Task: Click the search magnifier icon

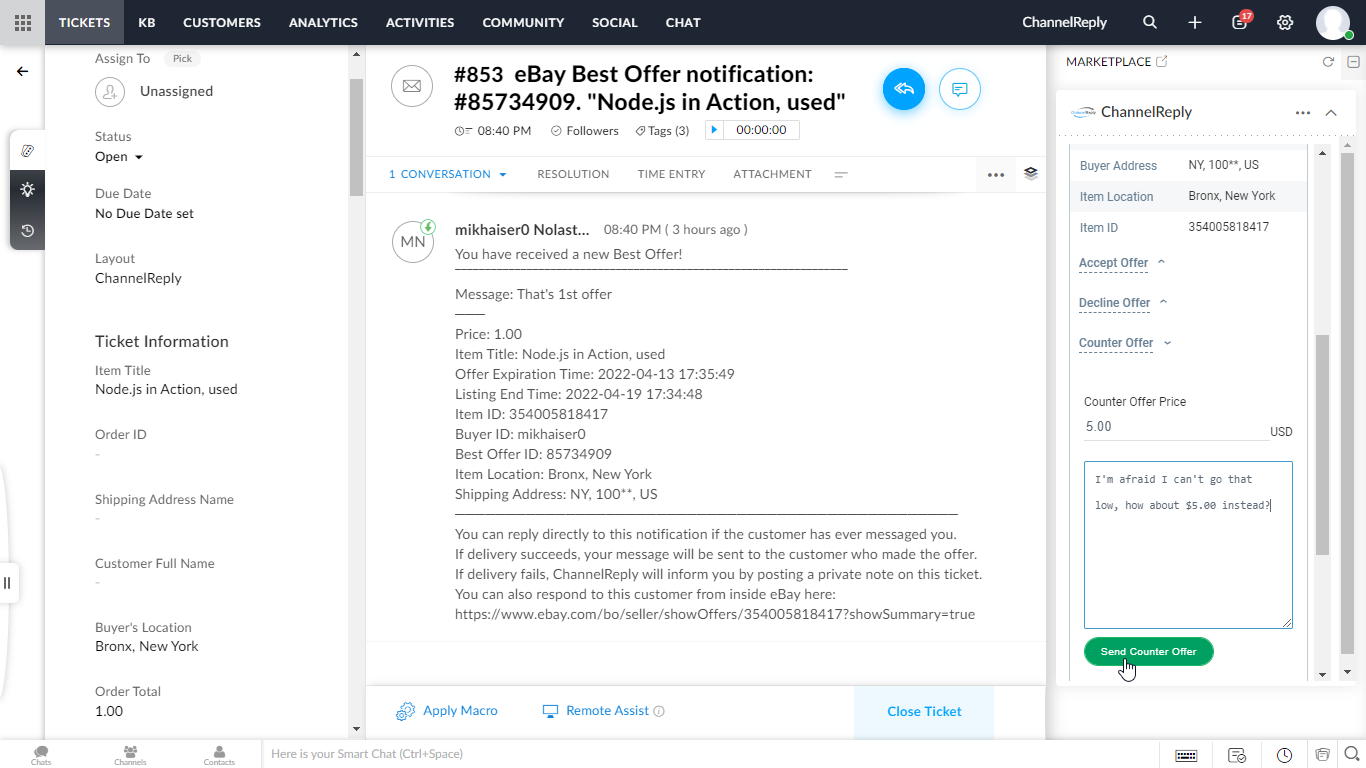Action: point(1150,22)
